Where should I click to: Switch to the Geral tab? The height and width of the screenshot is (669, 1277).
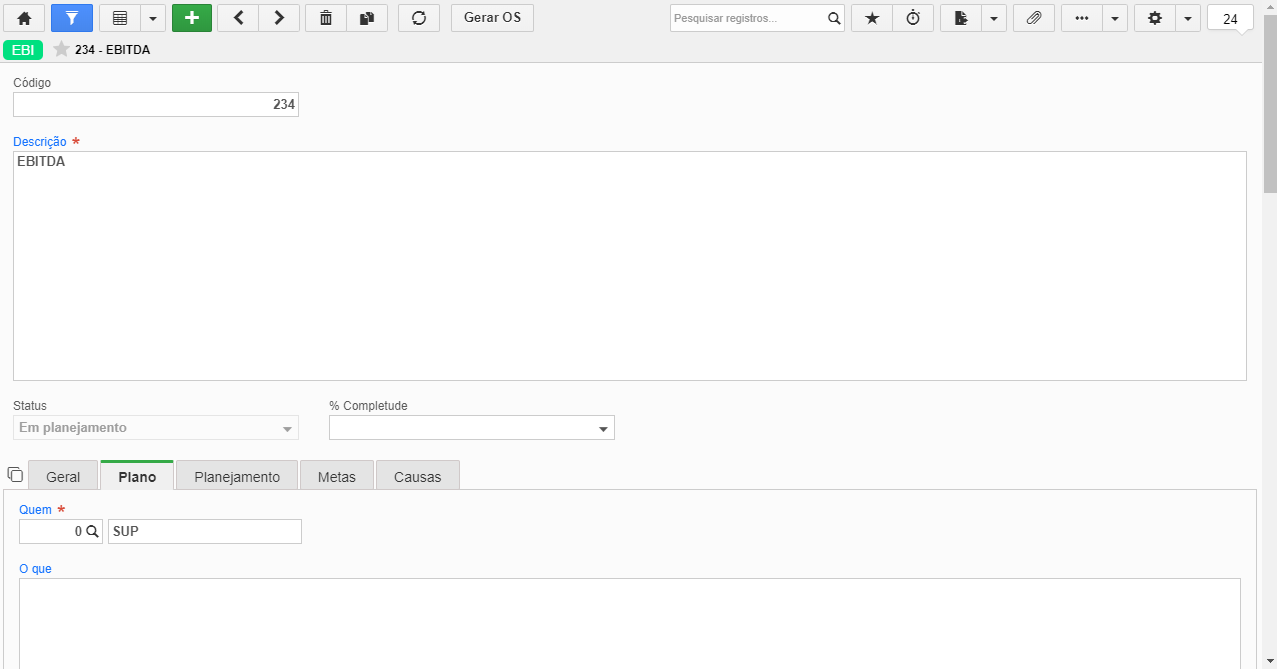point(63,476)
